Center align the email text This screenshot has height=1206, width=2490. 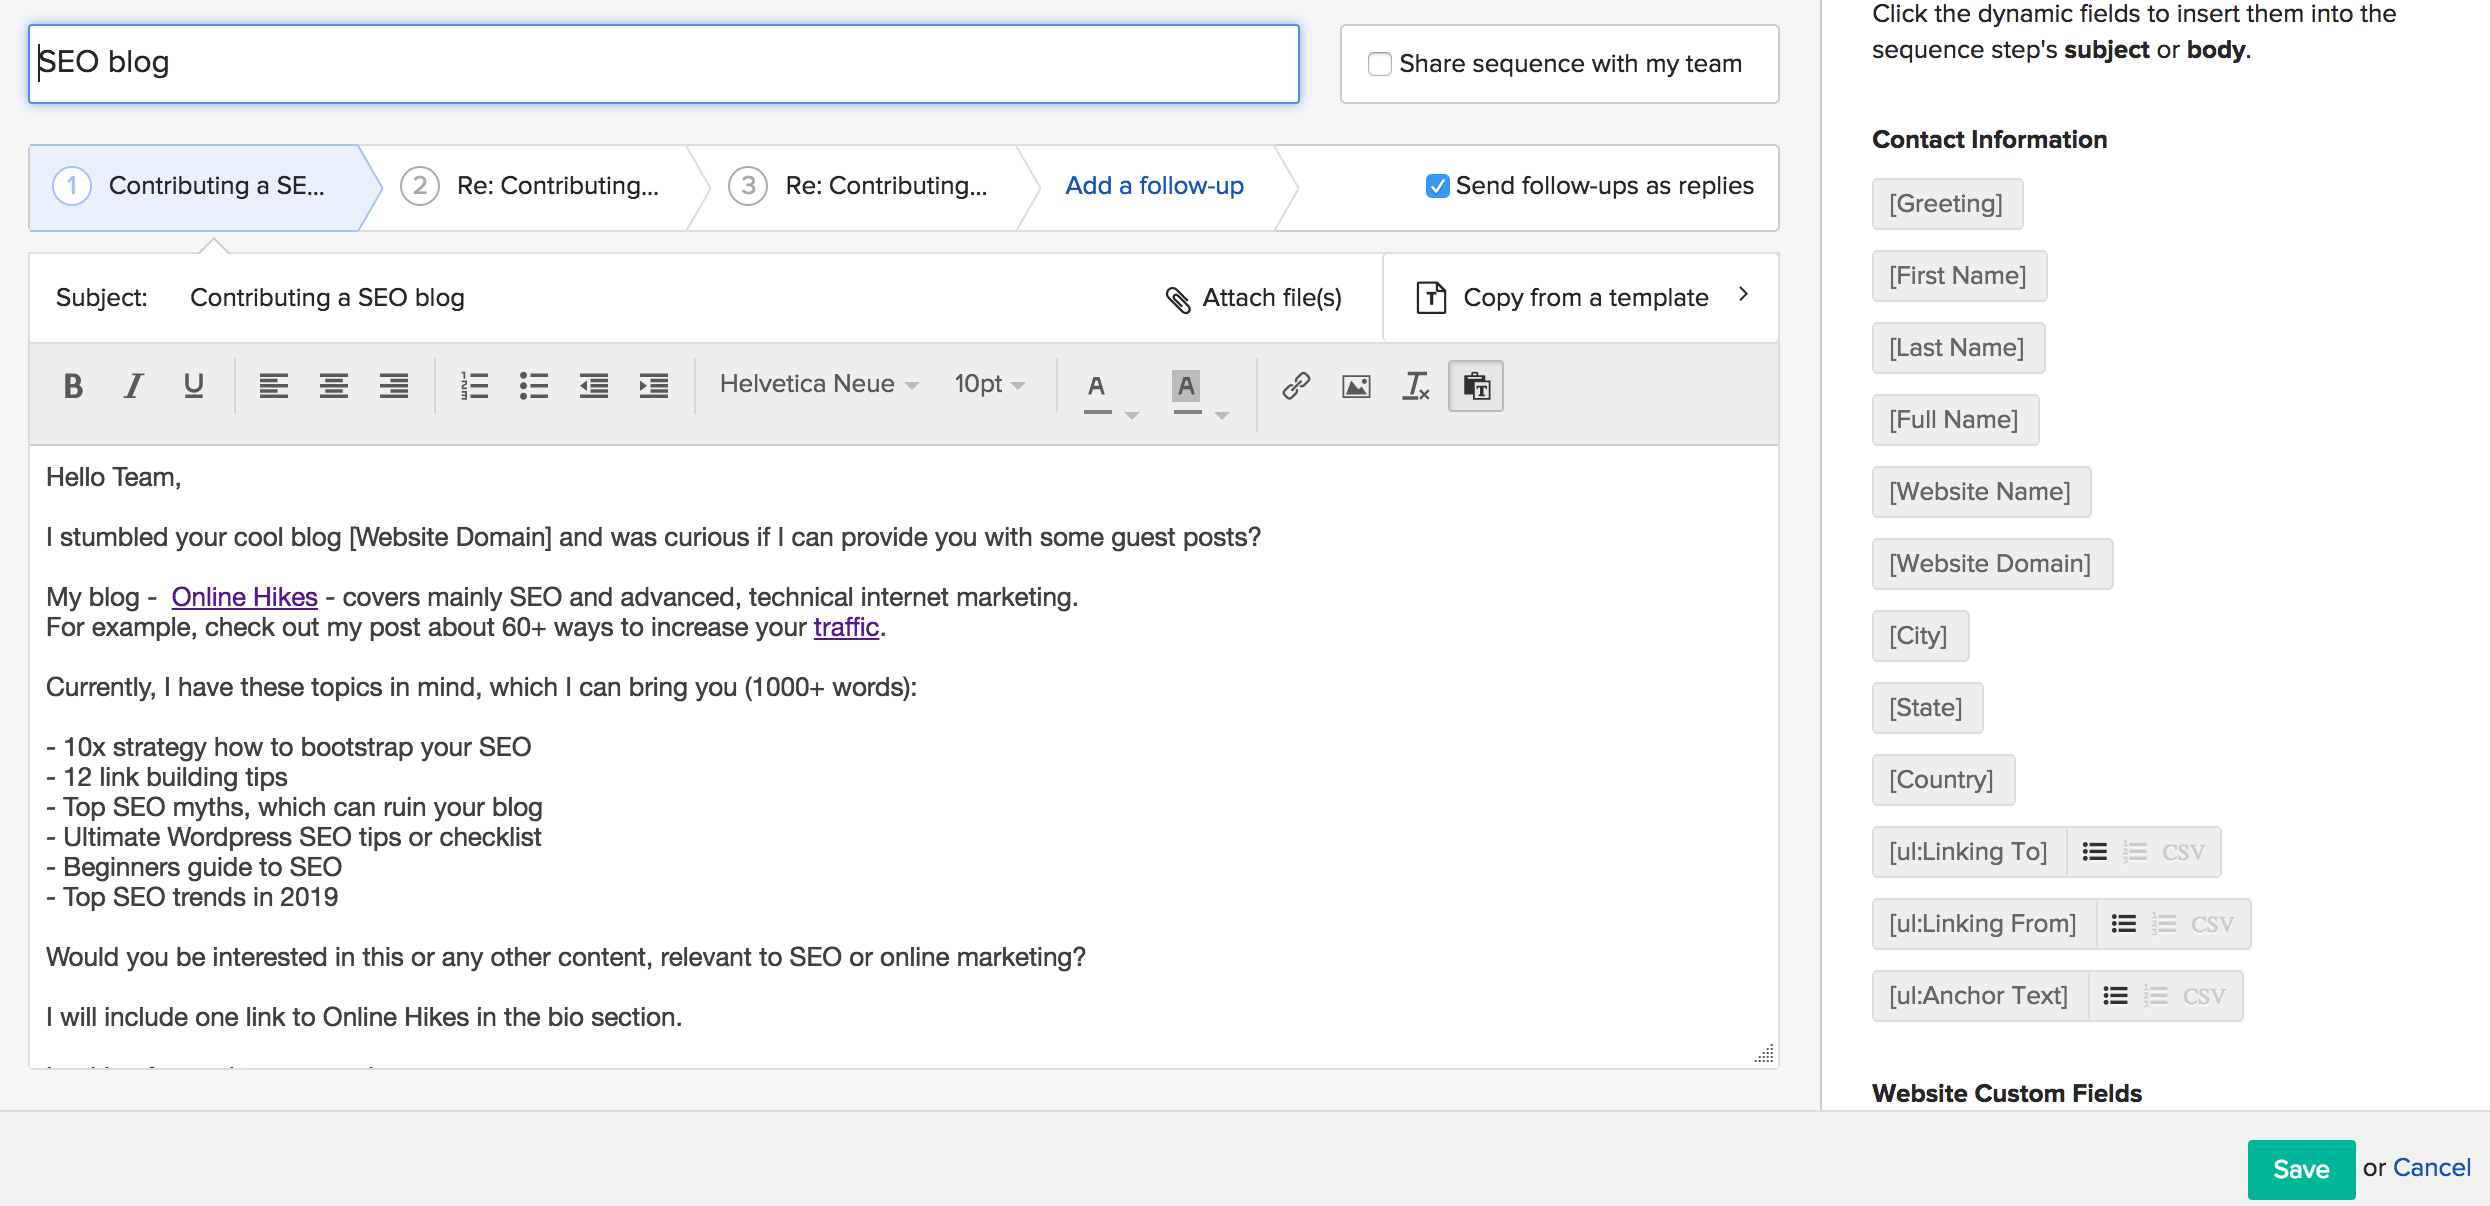(334, 386)
